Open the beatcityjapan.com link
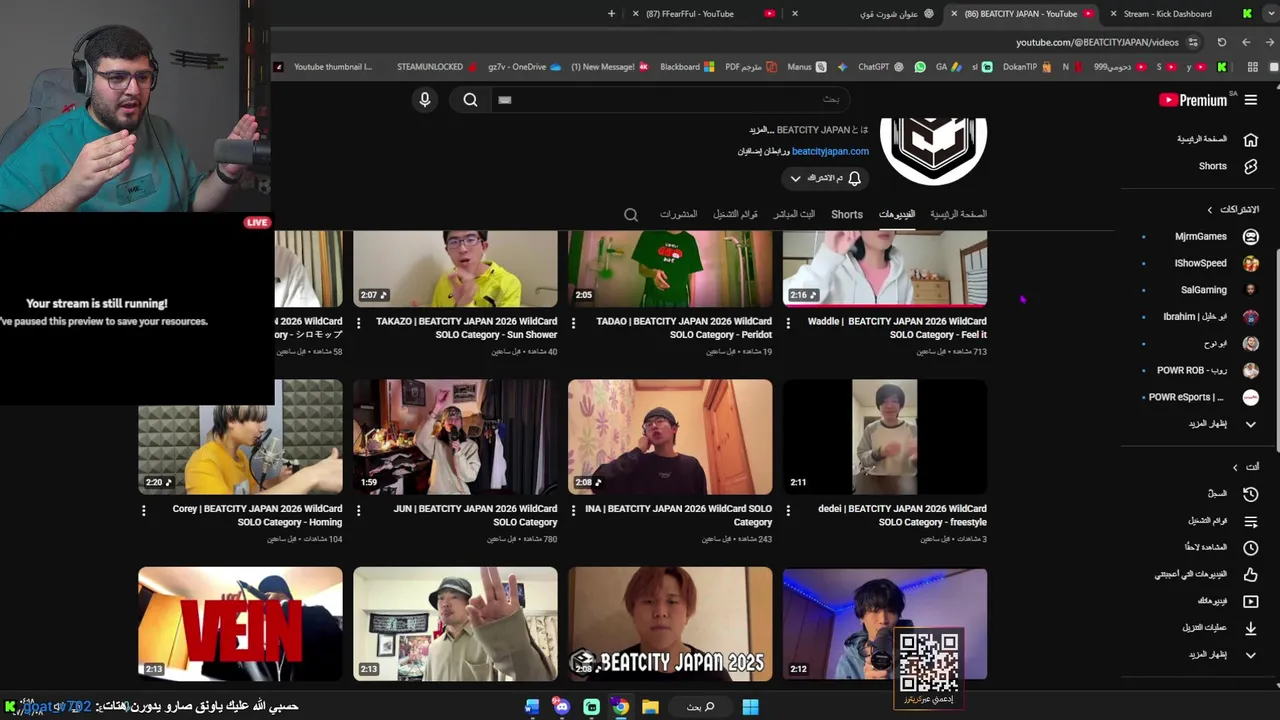 [830, 151]
